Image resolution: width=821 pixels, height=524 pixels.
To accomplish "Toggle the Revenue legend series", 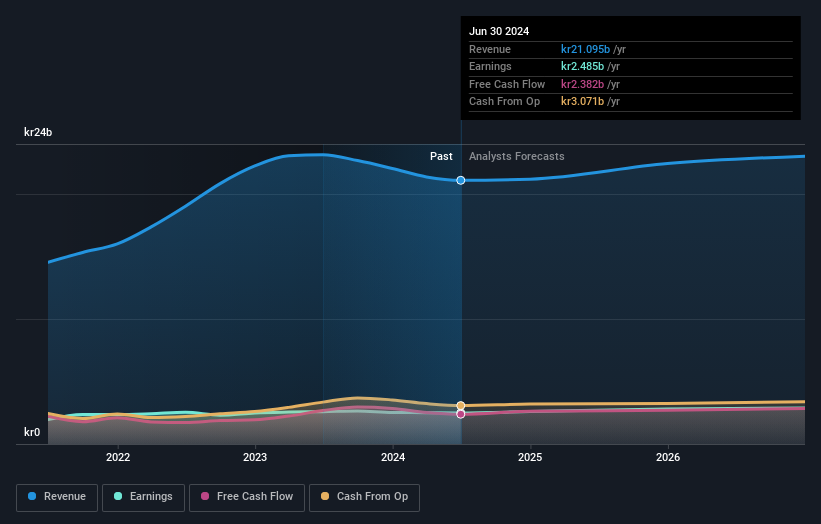I will click(57, 497).
